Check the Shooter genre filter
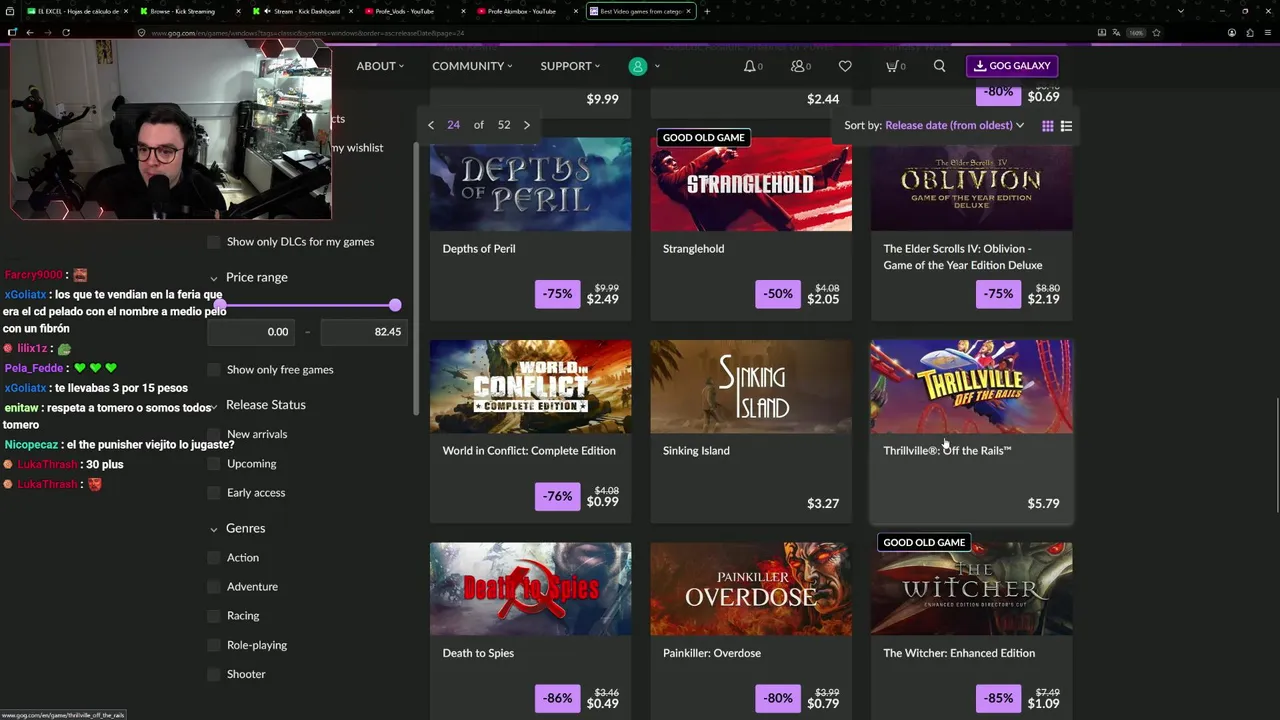This screenshot has height=720, width=1280. [214, 674]
